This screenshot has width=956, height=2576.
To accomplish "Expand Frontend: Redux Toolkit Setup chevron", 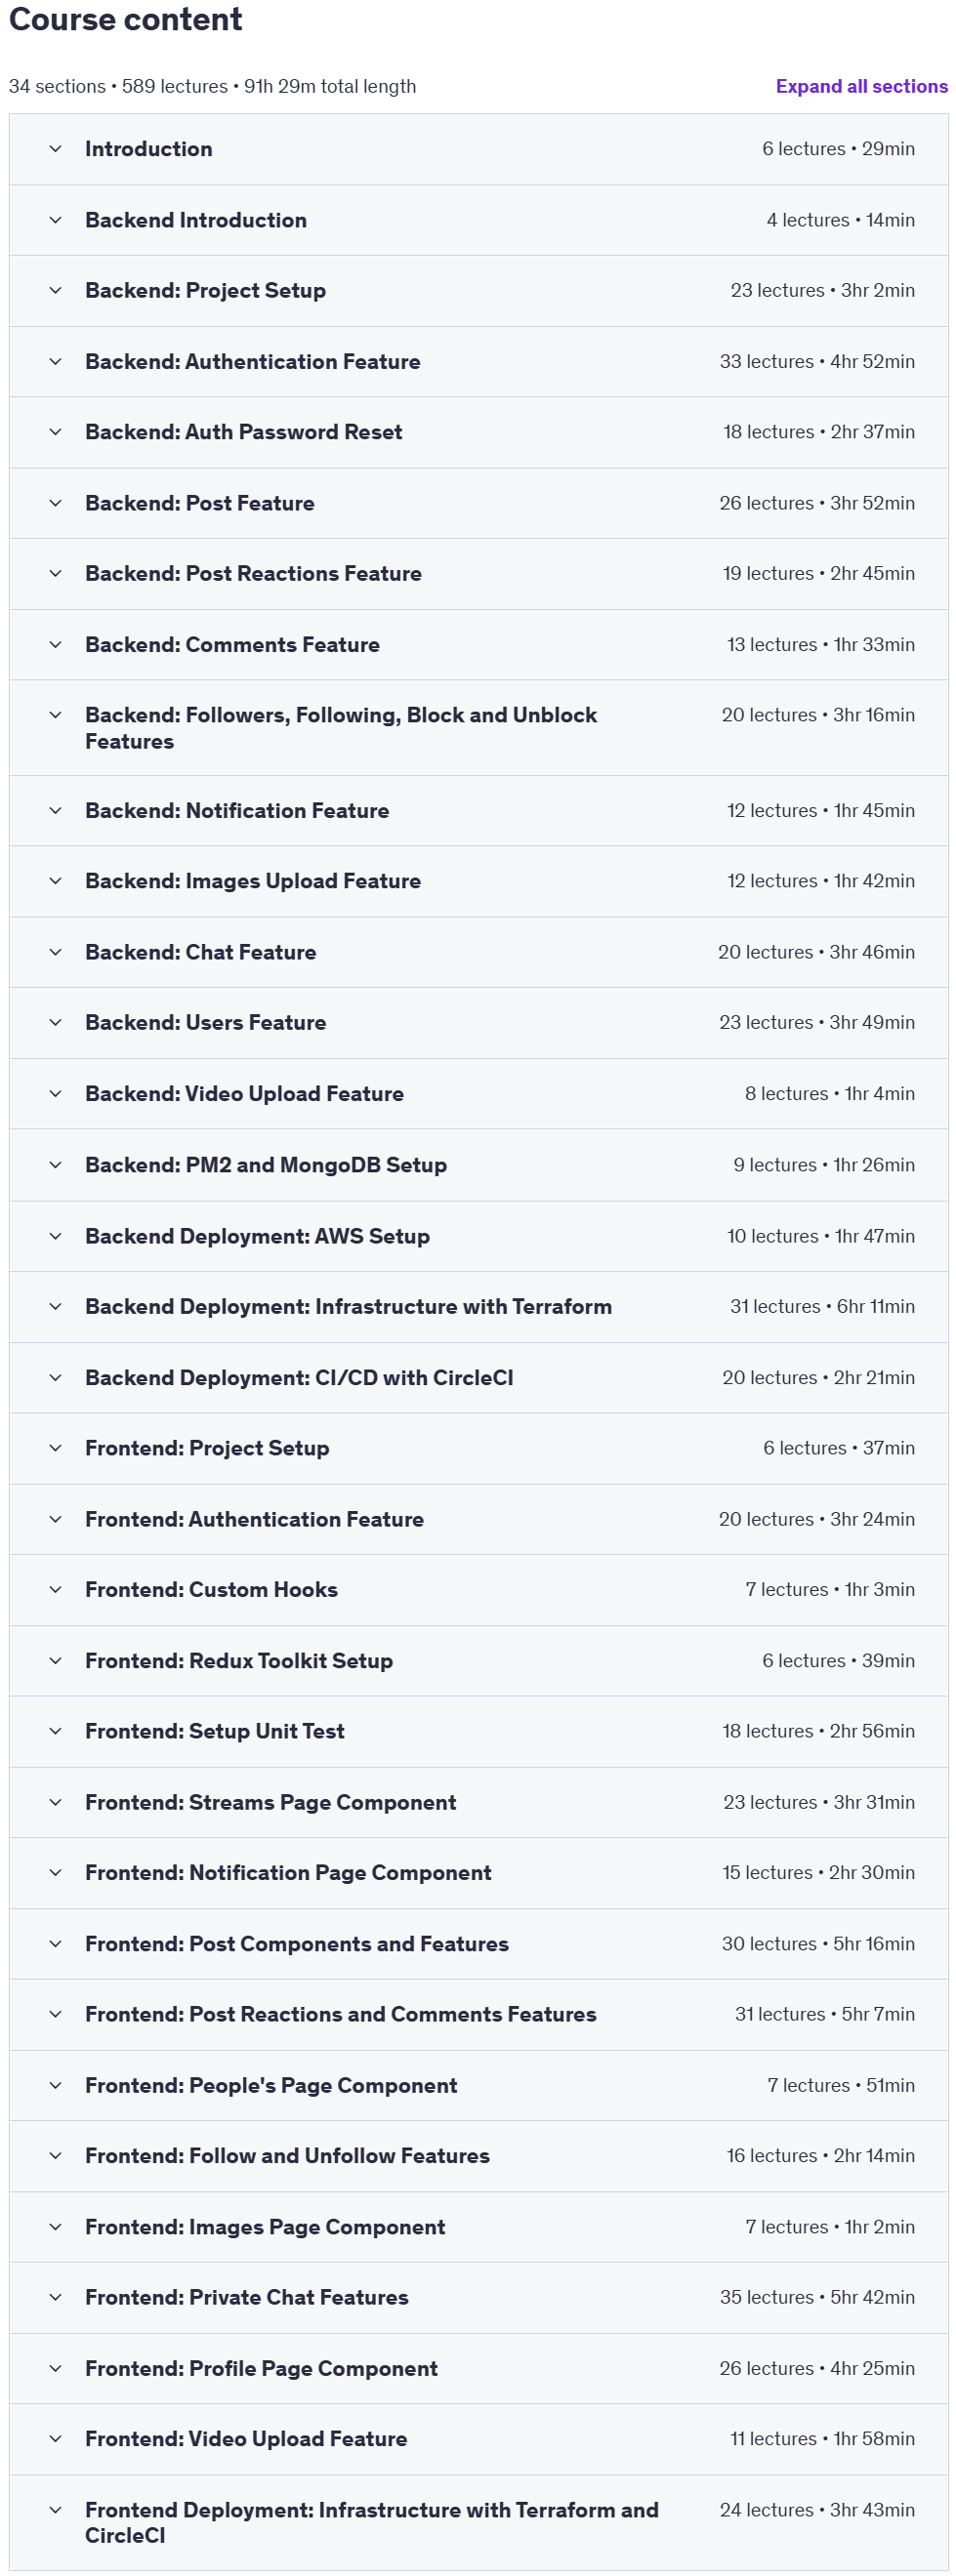I will tap(56, 1661).
